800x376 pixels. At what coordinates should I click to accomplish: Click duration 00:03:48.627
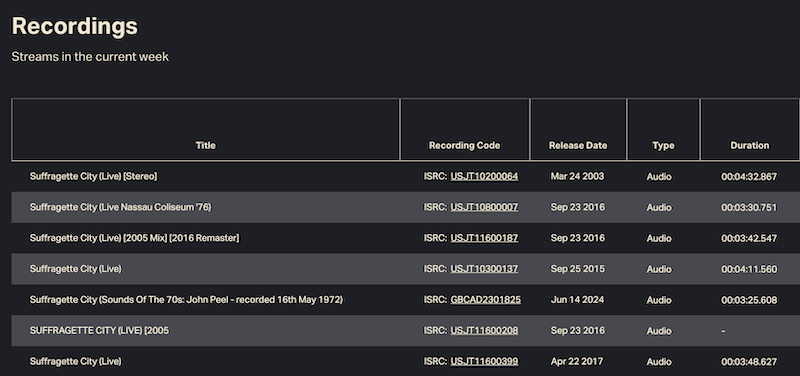(749, 362)
